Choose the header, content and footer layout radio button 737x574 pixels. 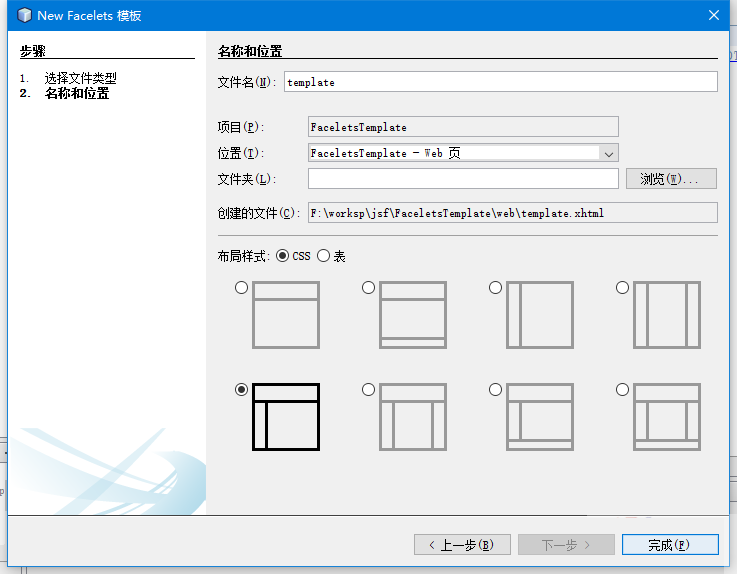pyautogui.click(x=368, y=288)
